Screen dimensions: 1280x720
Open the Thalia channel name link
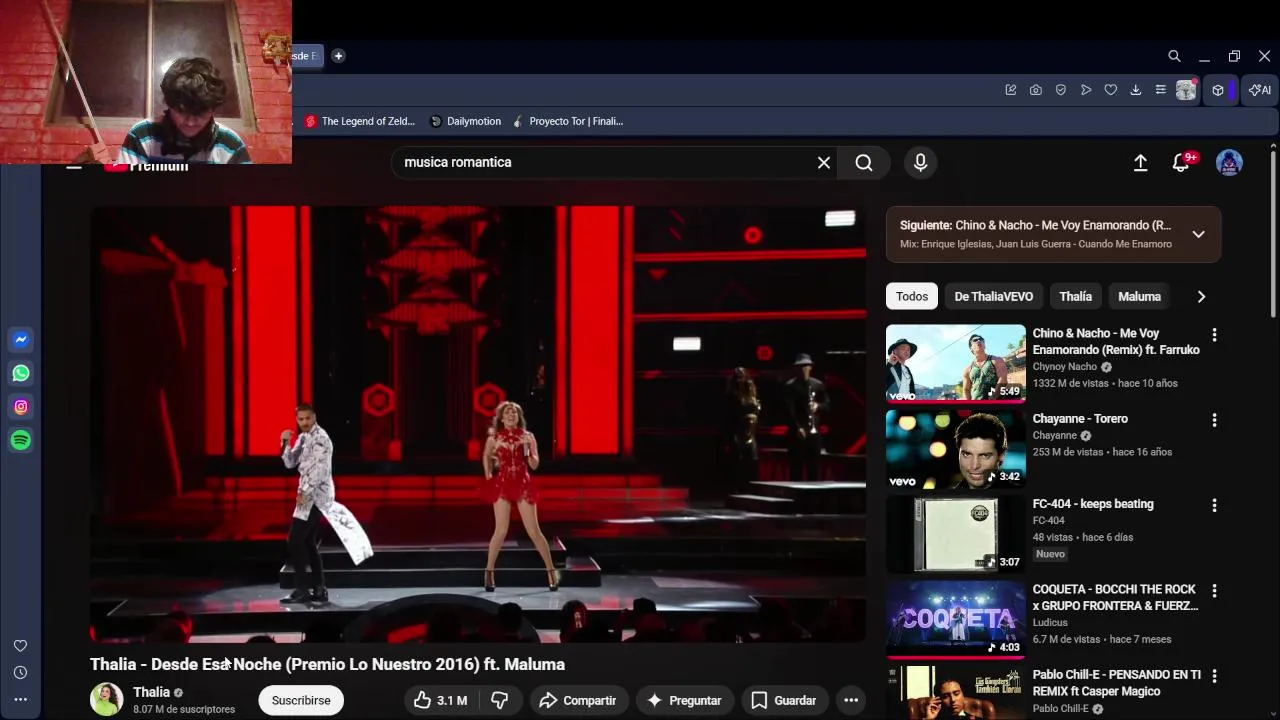pos(151,692)
